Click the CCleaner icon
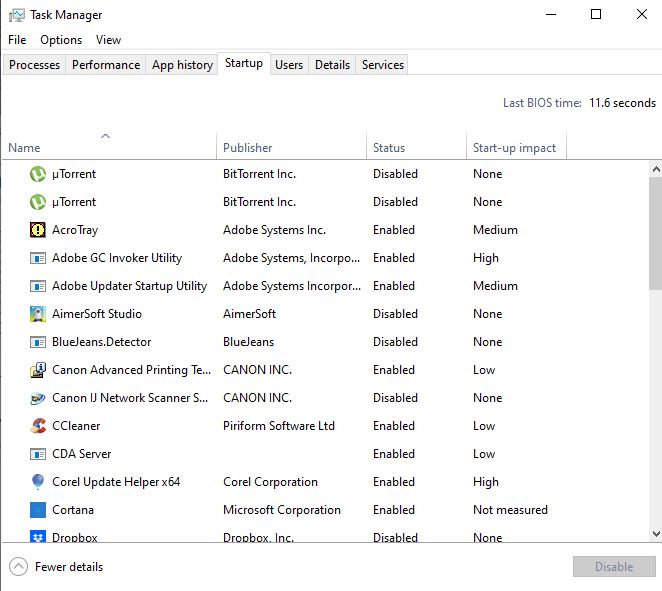 [38, 426]
